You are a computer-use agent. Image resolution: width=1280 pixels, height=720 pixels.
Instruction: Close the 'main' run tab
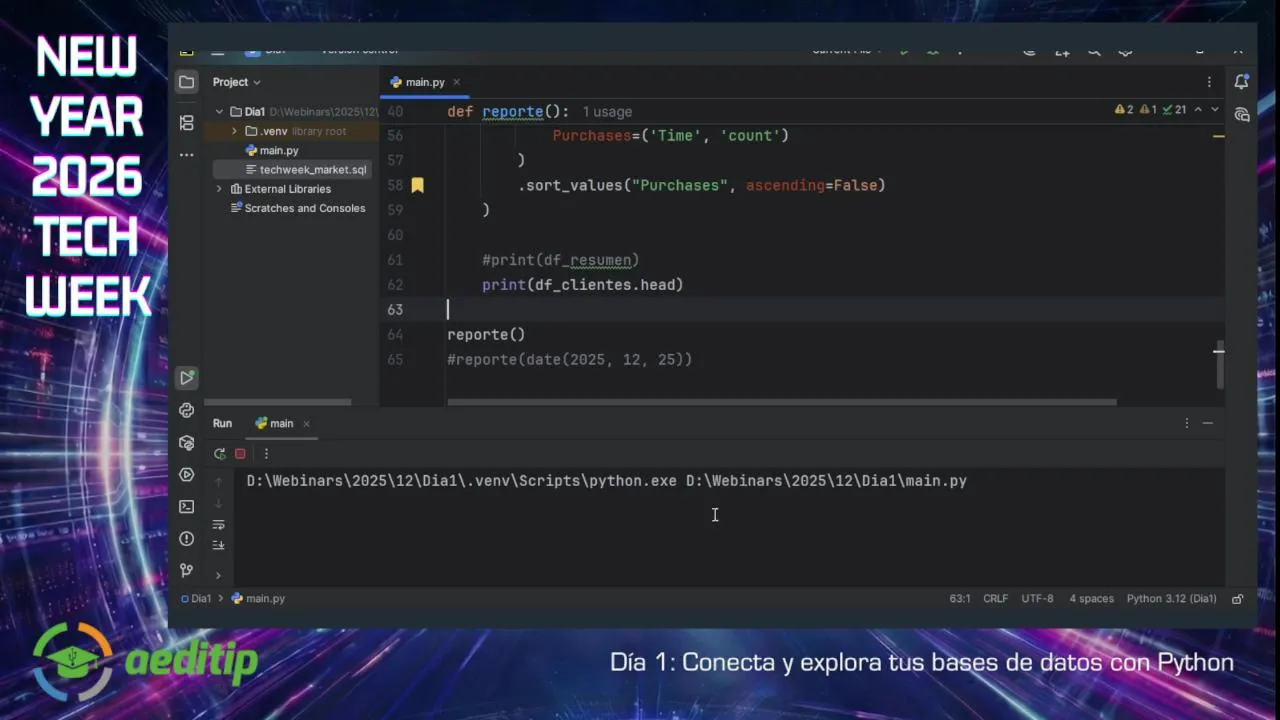point(306,424)
